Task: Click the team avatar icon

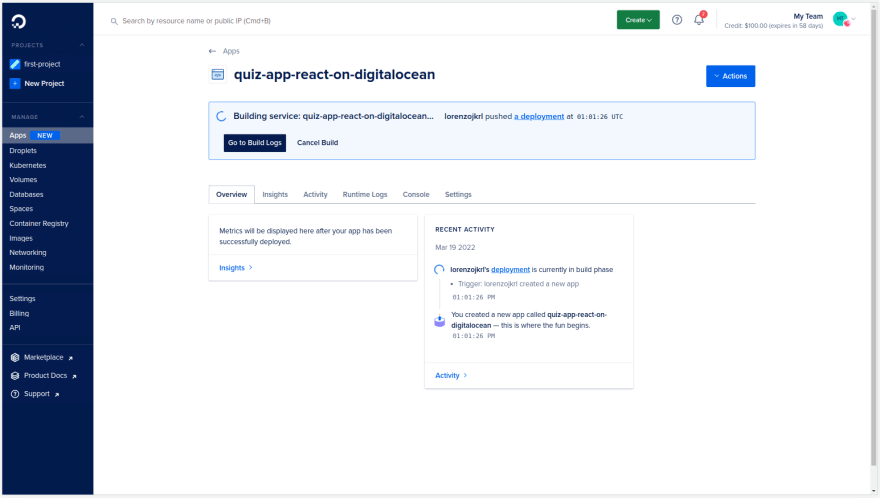Action: pyautogui.click(x=841, y=20)
